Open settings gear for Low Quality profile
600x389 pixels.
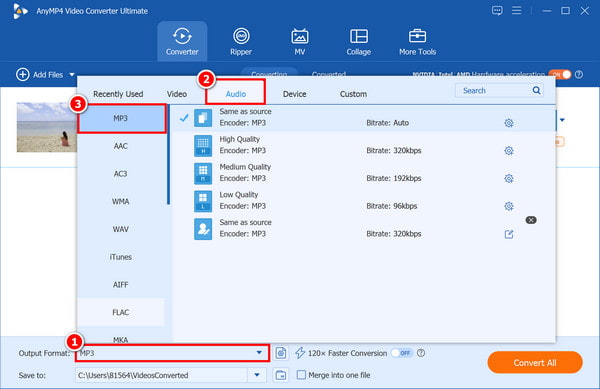509,206
